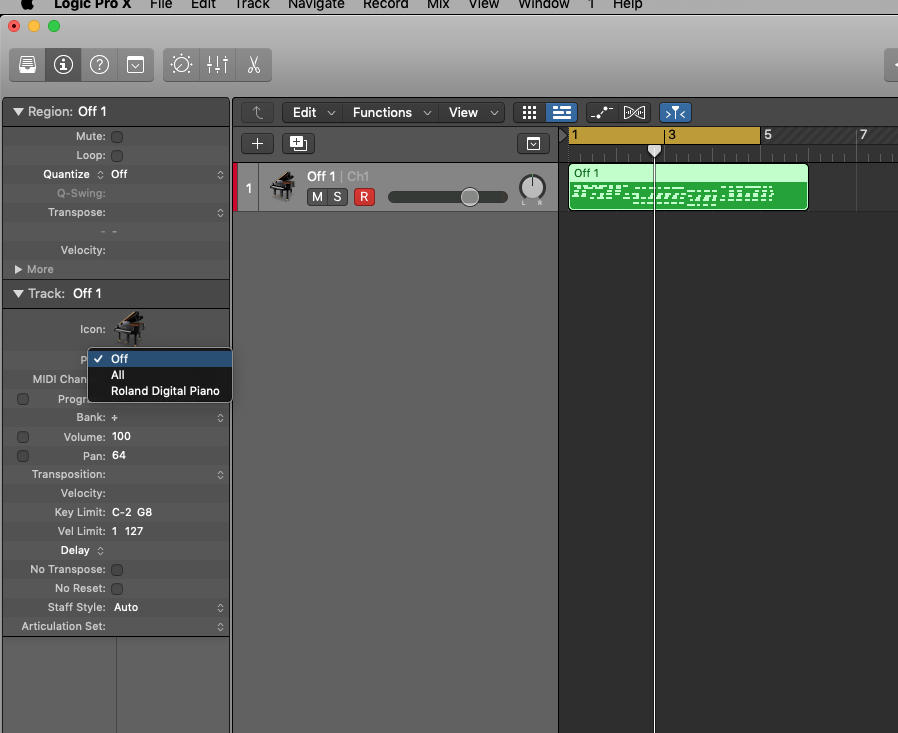Viewport: 898px width, 733px height.
Task: Open the Record menu
Action: [385, 5]
